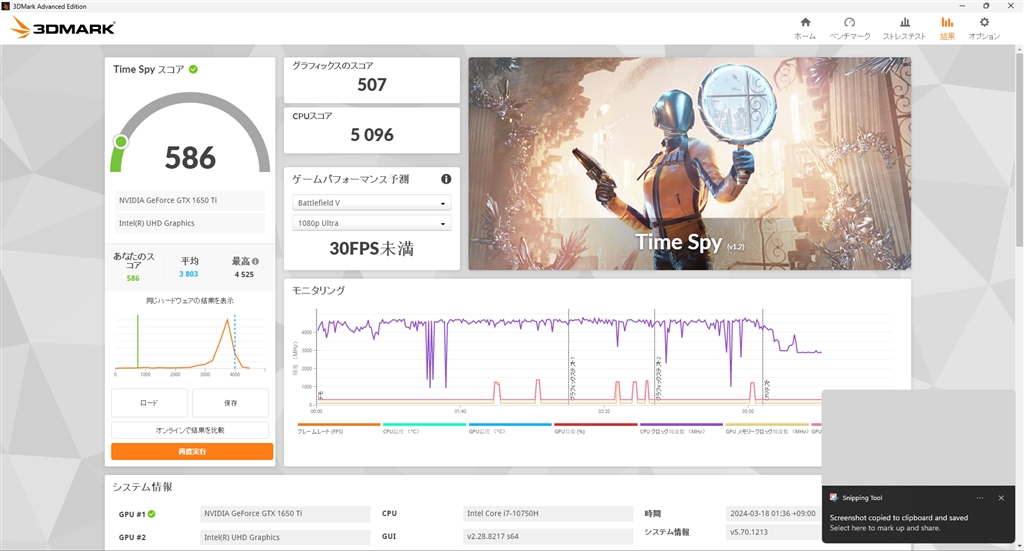This screenshot has height=551, width=1024.
Task: Click the 30FPS未満 prediction text
Action: tap(372, 249)
